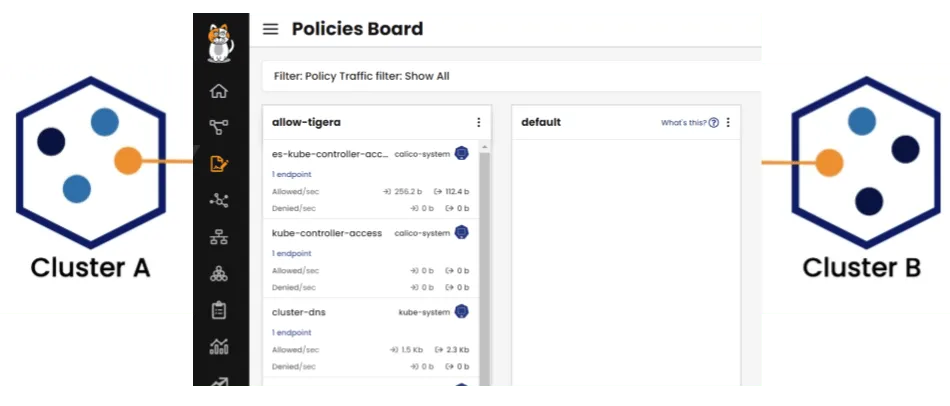This screenshot has height=406, width=950.
Task: Click es-kube-controller-access policy badge icon
Action: 462,153
